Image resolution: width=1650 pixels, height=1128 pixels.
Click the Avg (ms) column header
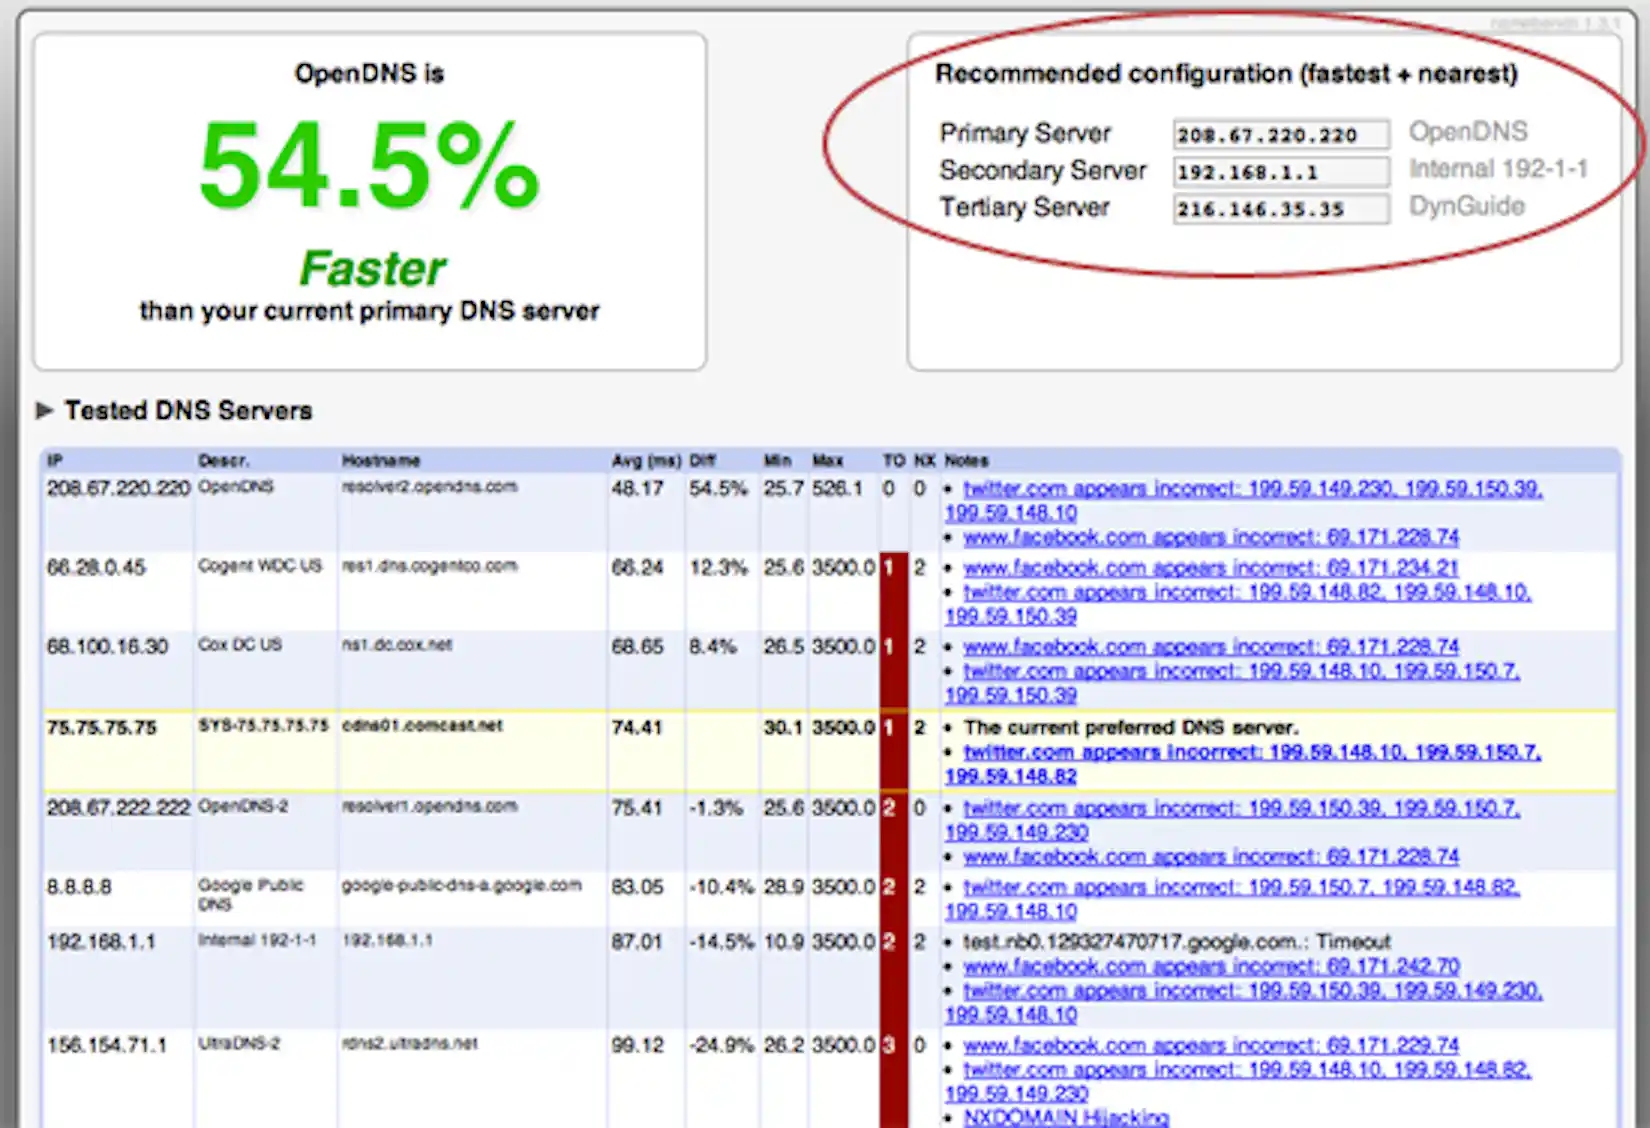[x=646, y=460]
